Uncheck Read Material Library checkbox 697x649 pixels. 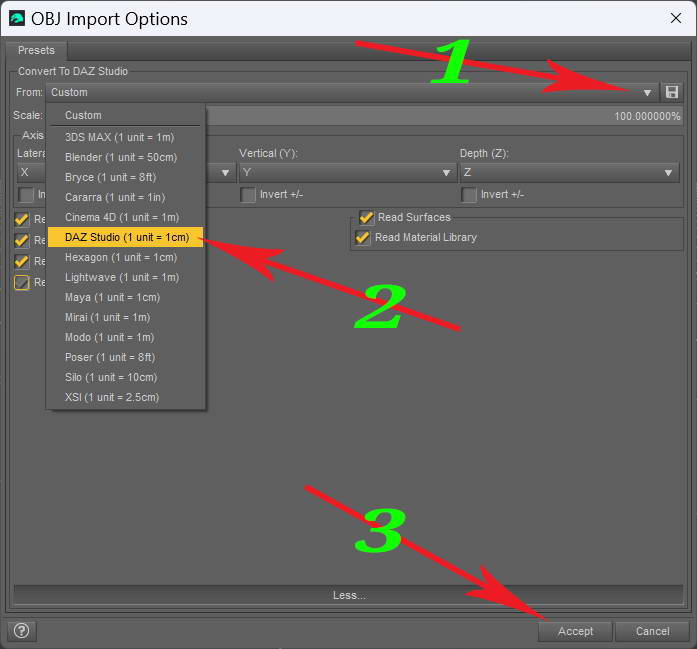pos(362,237)
